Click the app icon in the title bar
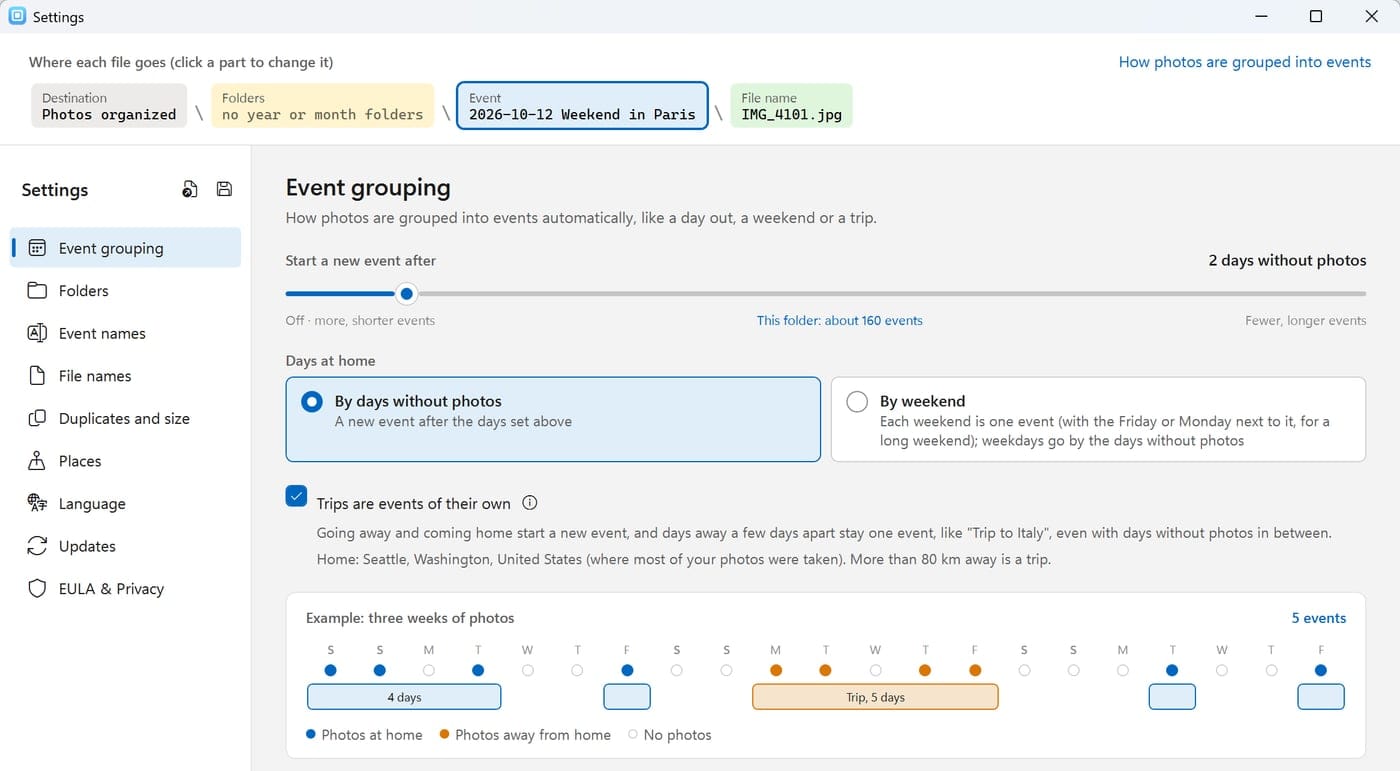Viewport: 1400px width, 771px height. pos(17,16)
